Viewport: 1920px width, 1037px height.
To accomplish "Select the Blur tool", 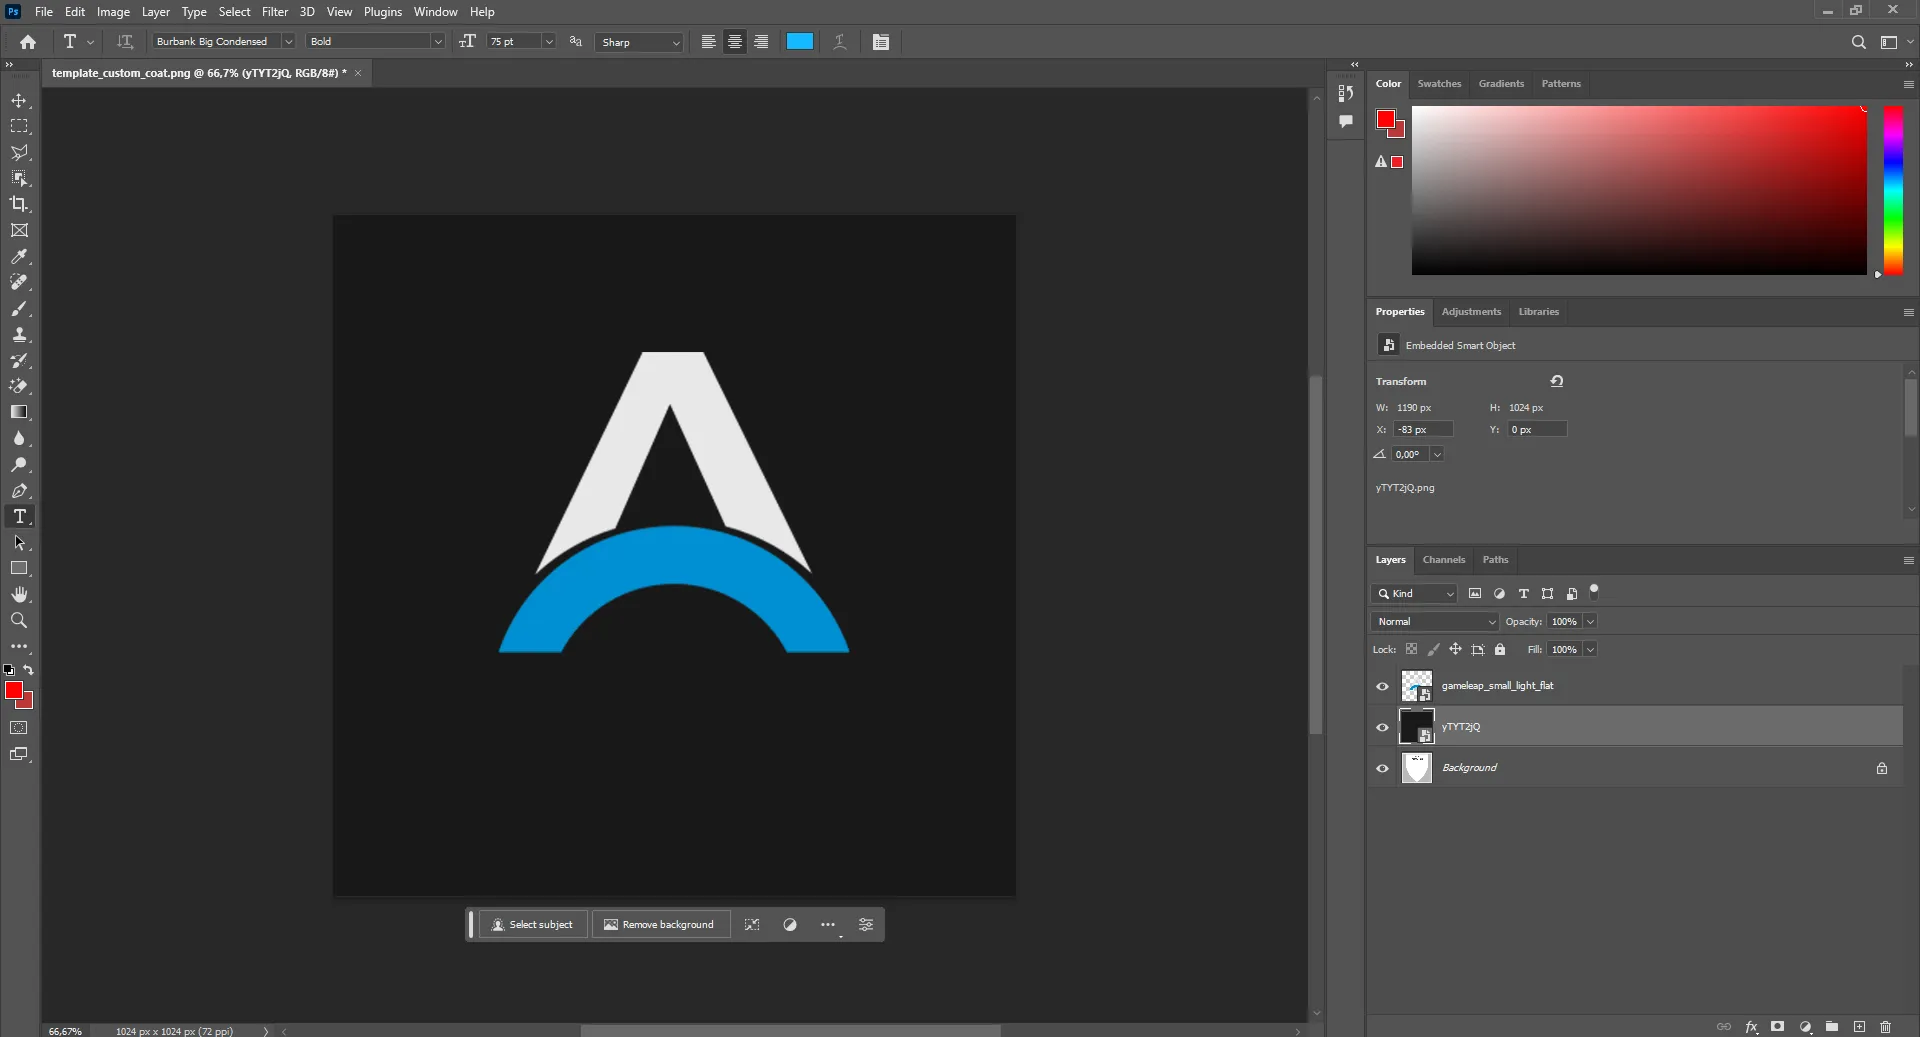I will (x=19, y=439).
